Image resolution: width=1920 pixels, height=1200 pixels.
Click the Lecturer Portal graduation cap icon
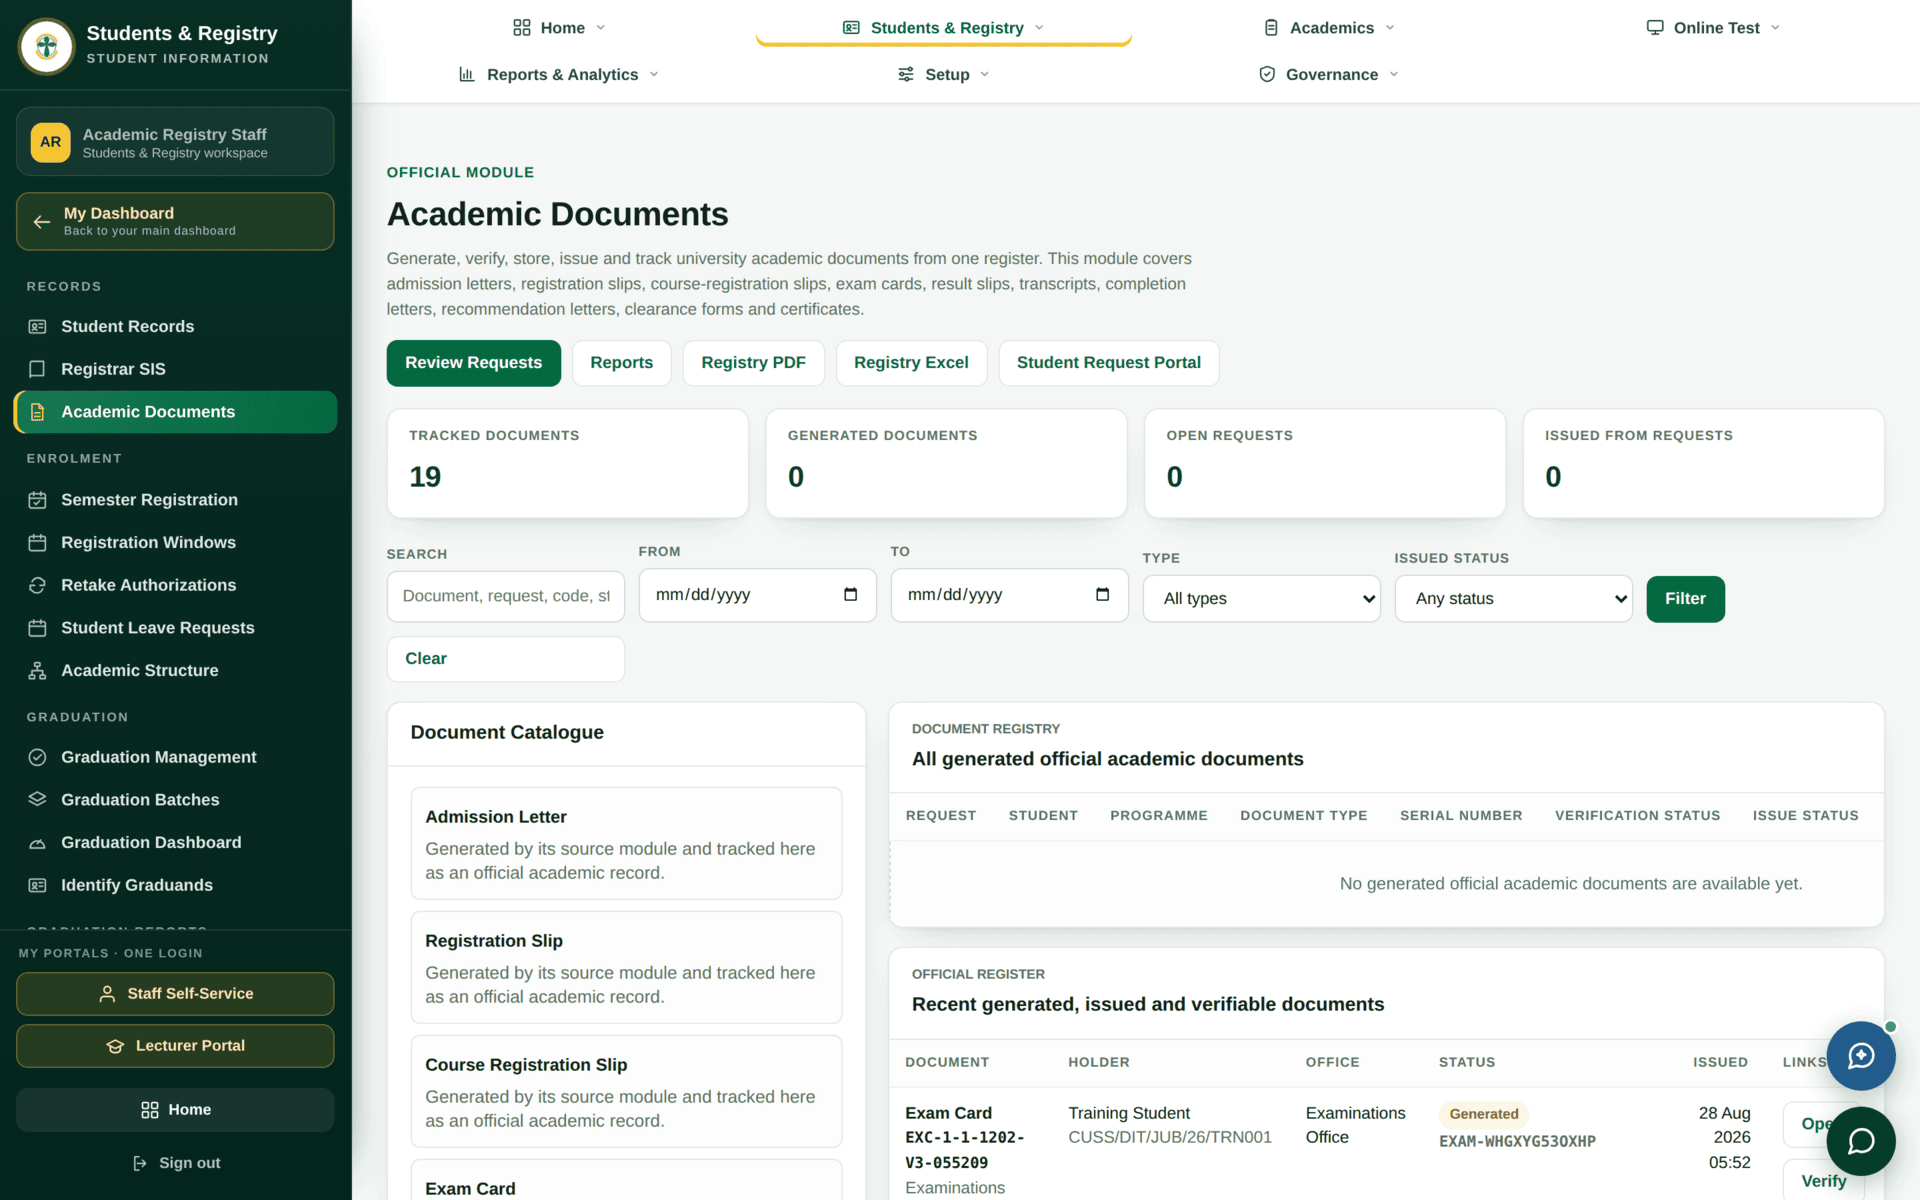coord(115,1046)
